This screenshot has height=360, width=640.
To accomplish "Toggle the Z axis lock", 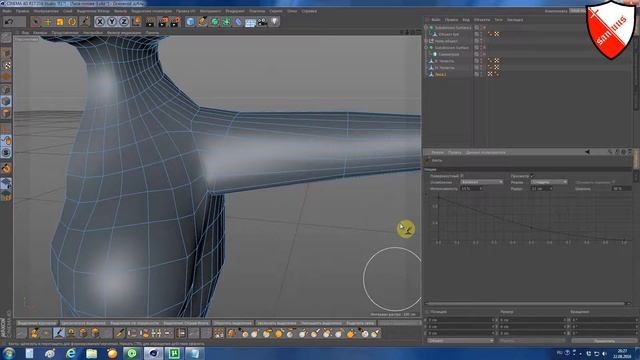I will (x=124, y=22).
